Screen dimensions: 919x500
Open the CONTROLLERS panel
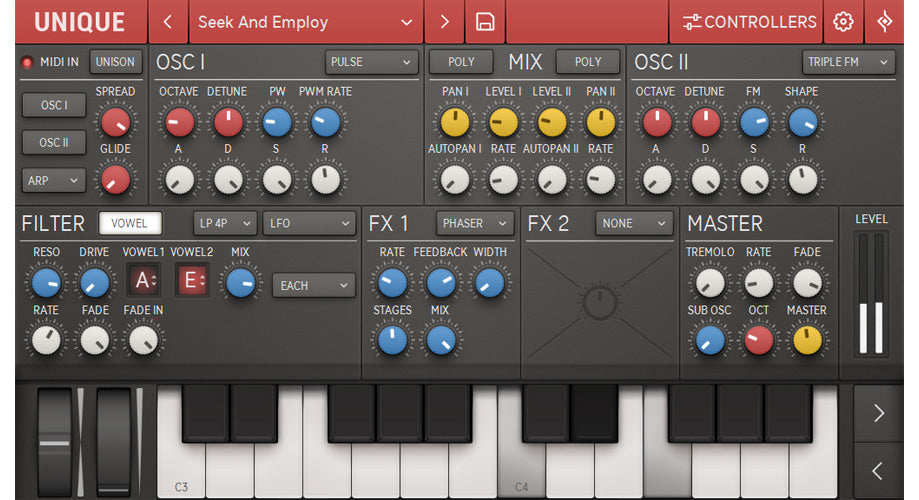tap(749, 22)
